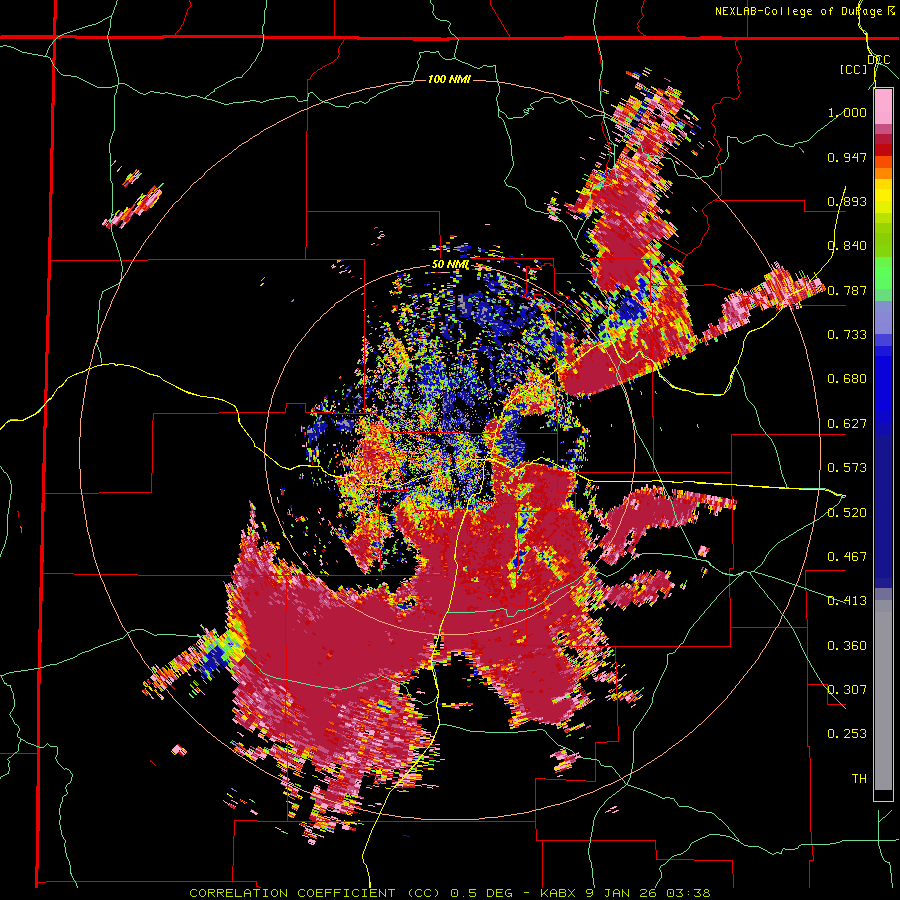Click the 0.467 scale value

click(847, 557)
